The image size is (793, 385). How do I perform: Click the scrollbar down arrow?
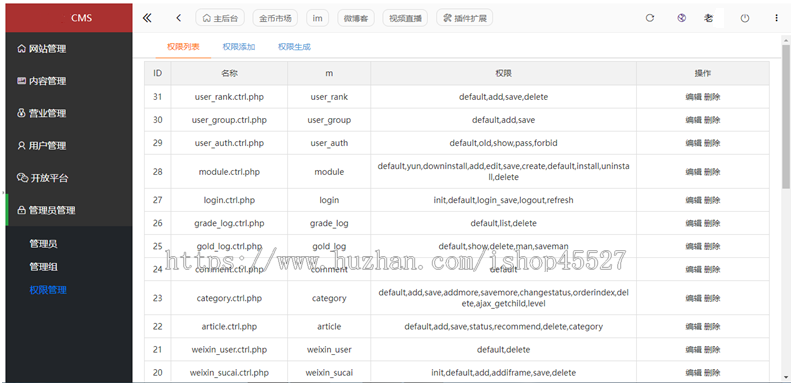tap(786, 377)
